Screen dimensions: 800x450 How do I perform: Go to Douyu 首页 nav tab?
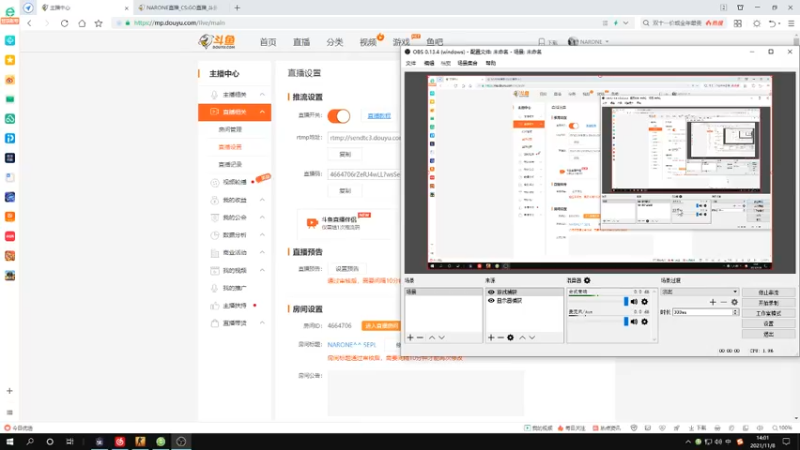pos(268,42)
